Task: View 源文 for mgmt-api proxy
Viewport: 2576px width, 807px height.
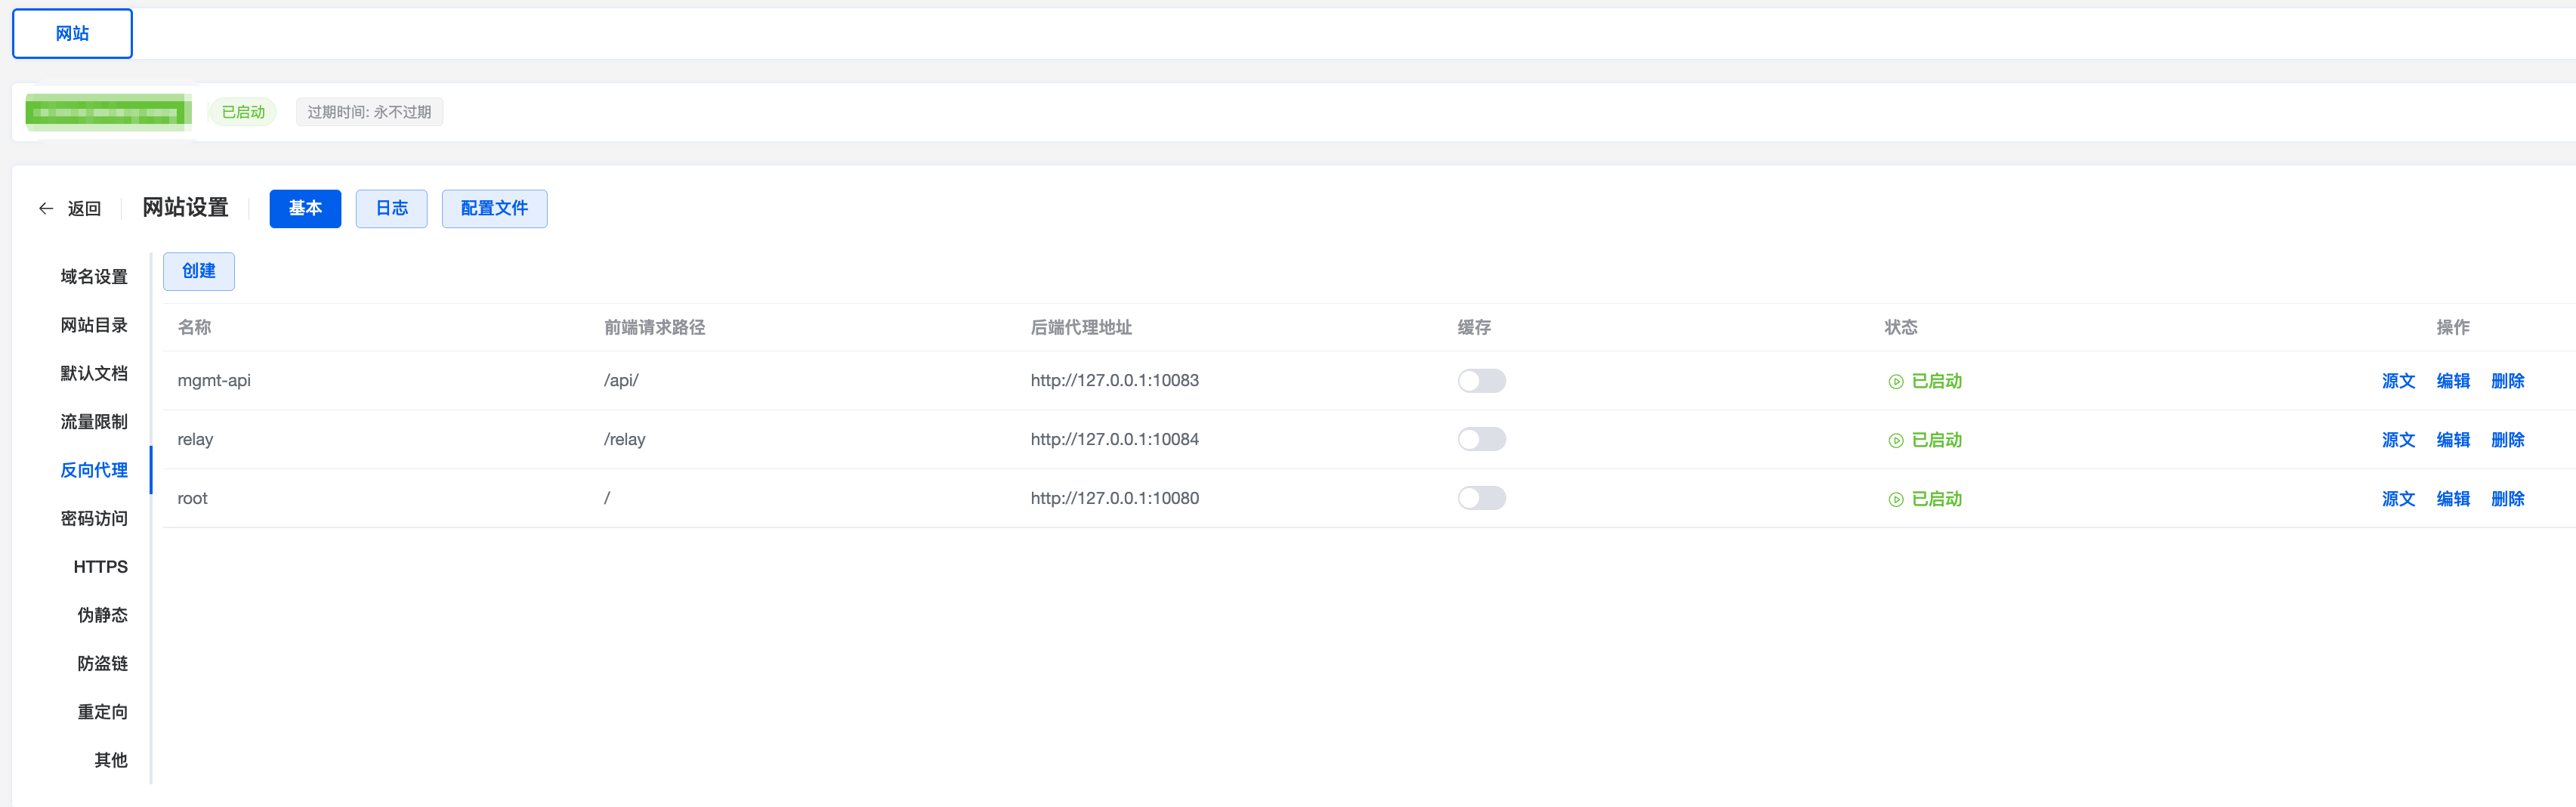Action: click(x=2398, y=381)
